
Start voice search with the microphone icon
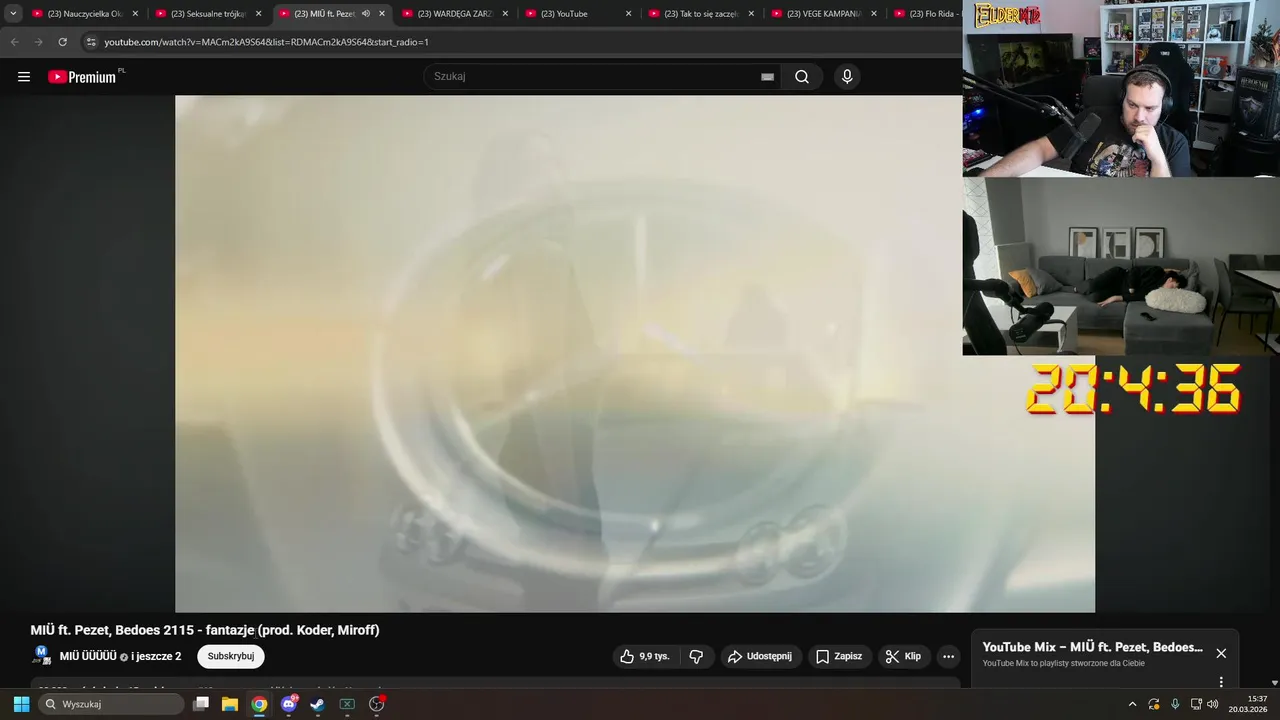tap(847, 77)
